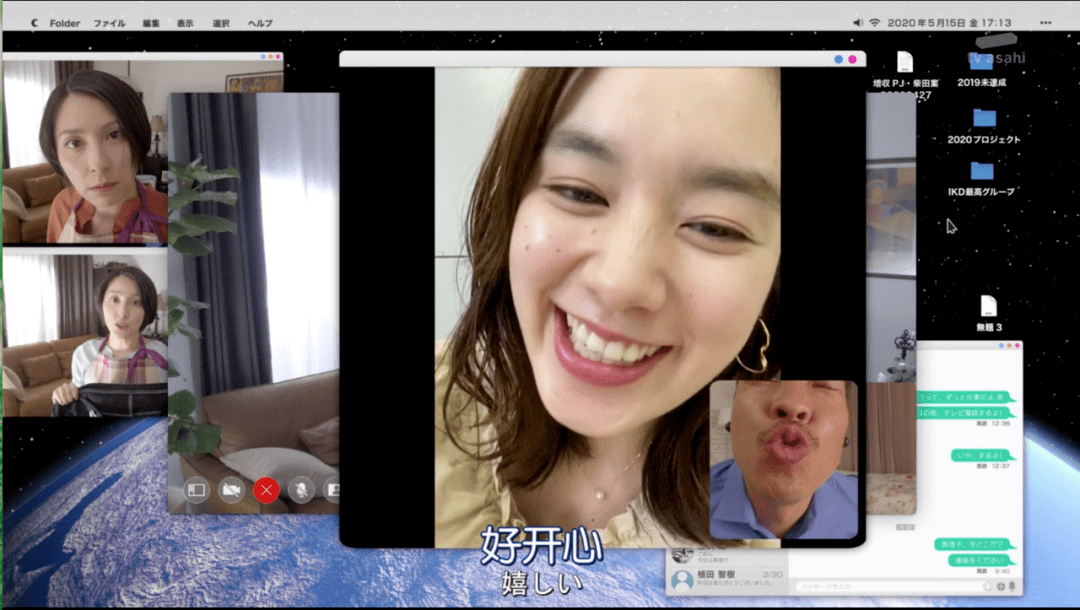Click the microphone icon in the chat input bar
Screen dimensions: 1080x610
(1012, 587)
